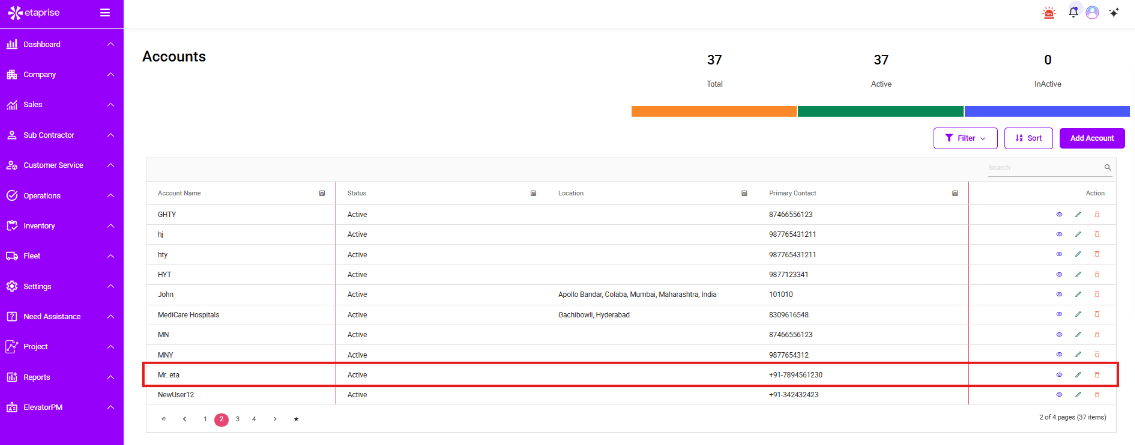Click the Sort button
The width and height of the screenshot is (1135, 445).
(1029, 138)
